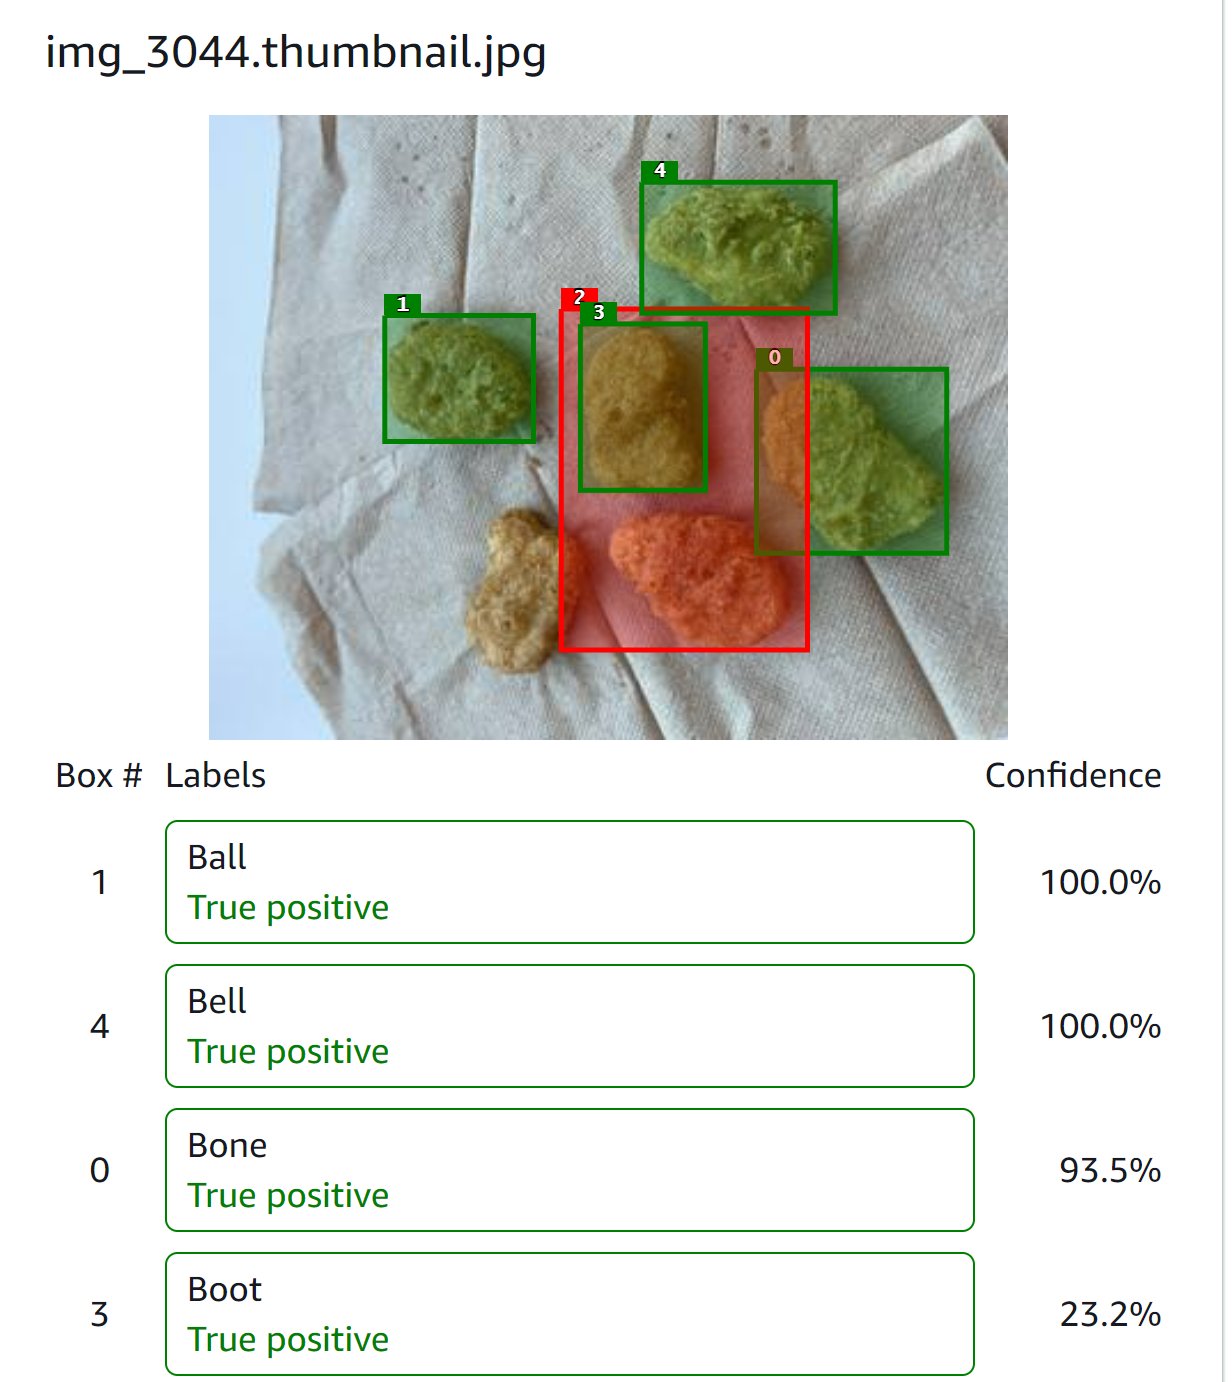This screenshot has width=1232, height=1382.
Task: Click the Labels column header
Action: click(x=216, y=776)
